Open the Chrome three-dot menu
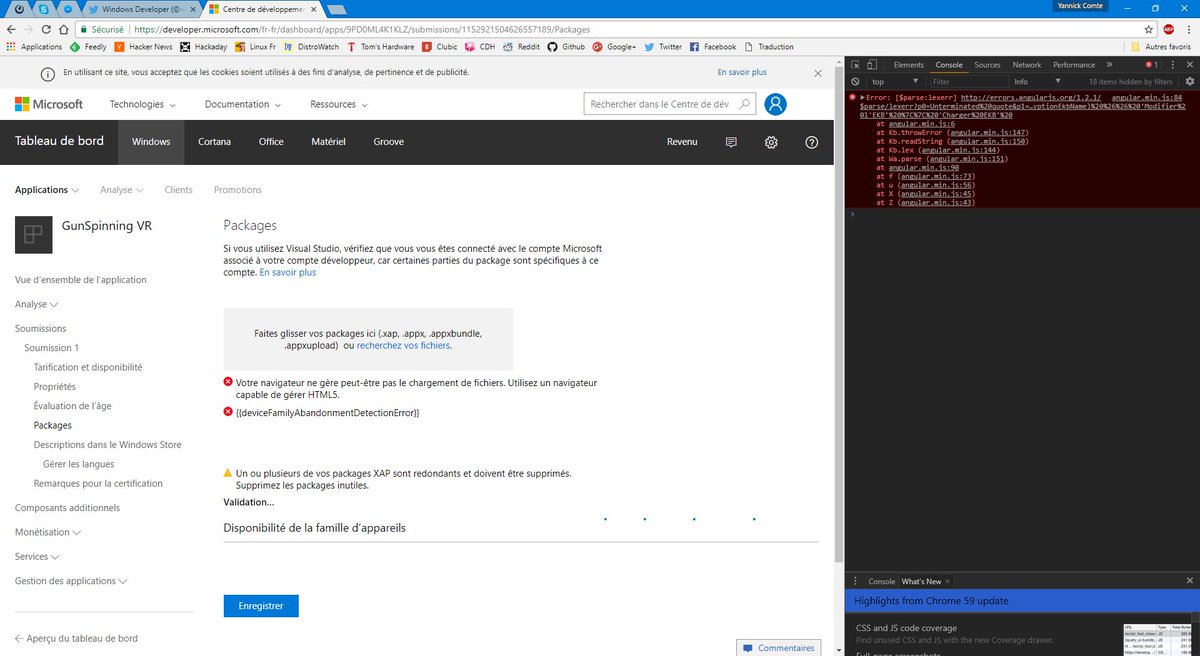Viewport: 1200px width, 656px height. 1188,29
